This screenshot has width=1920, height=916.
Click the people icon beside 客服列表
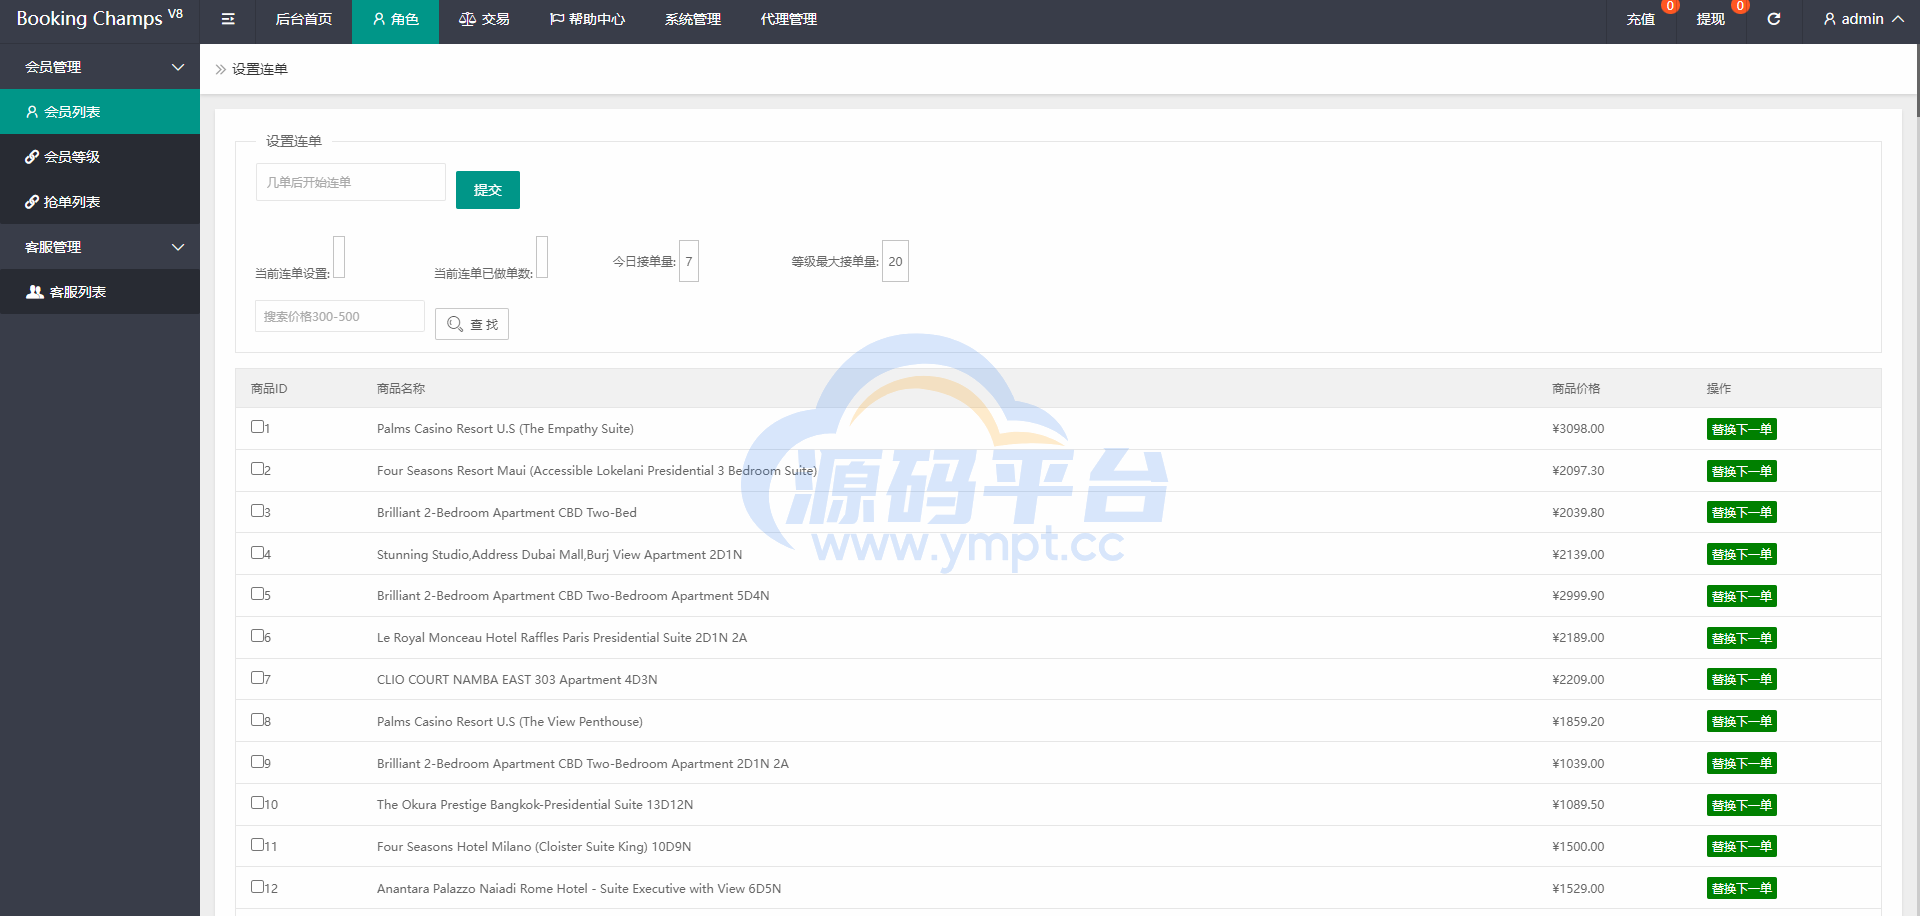35,292
